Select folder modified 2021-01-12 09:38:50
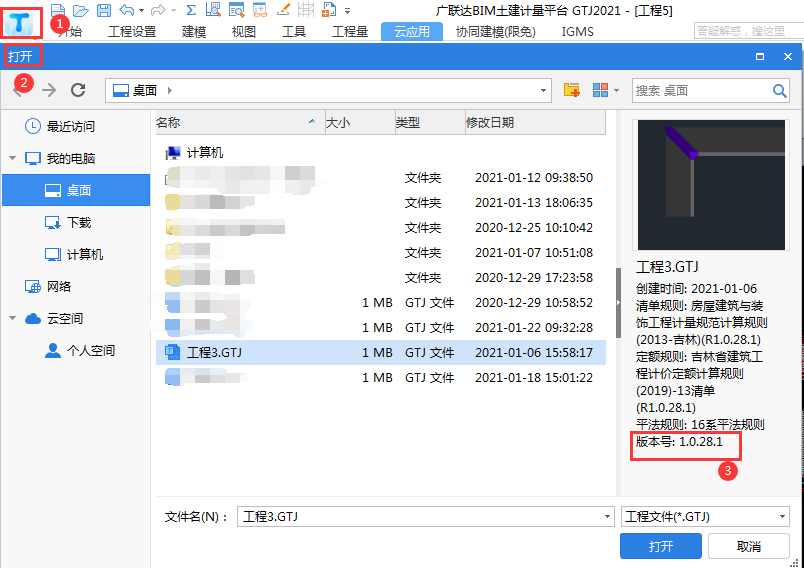Screen dimensions: 804x568 pos(380,177)
